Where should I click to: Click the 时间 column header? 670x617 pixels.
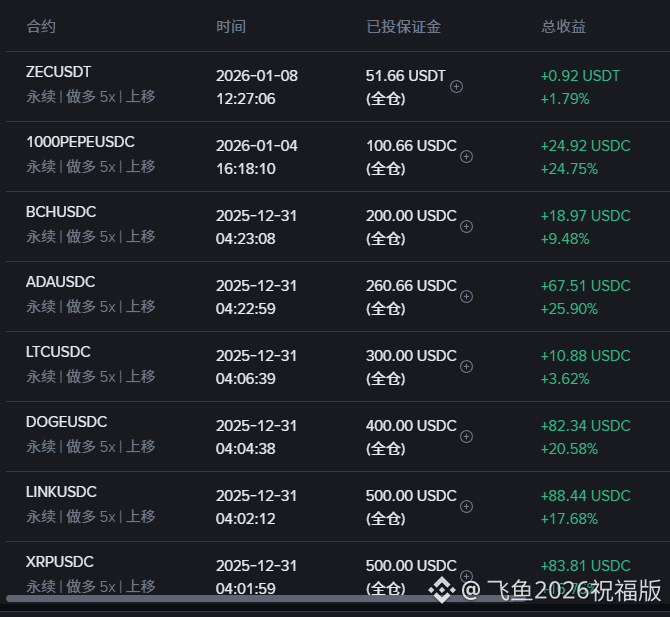coord(230,27)
